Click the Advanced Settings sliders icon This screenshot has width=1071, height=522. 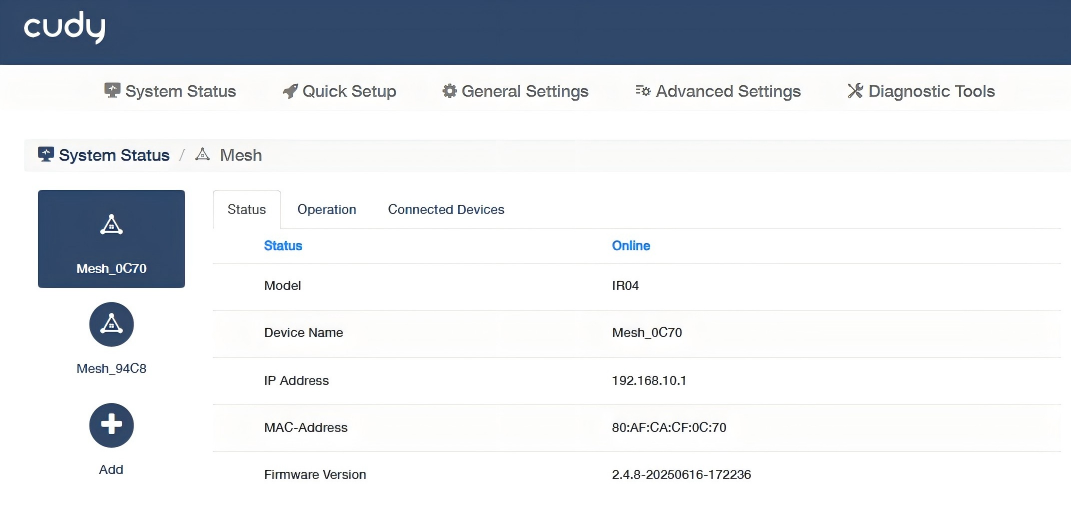click(x=643, y=91)
